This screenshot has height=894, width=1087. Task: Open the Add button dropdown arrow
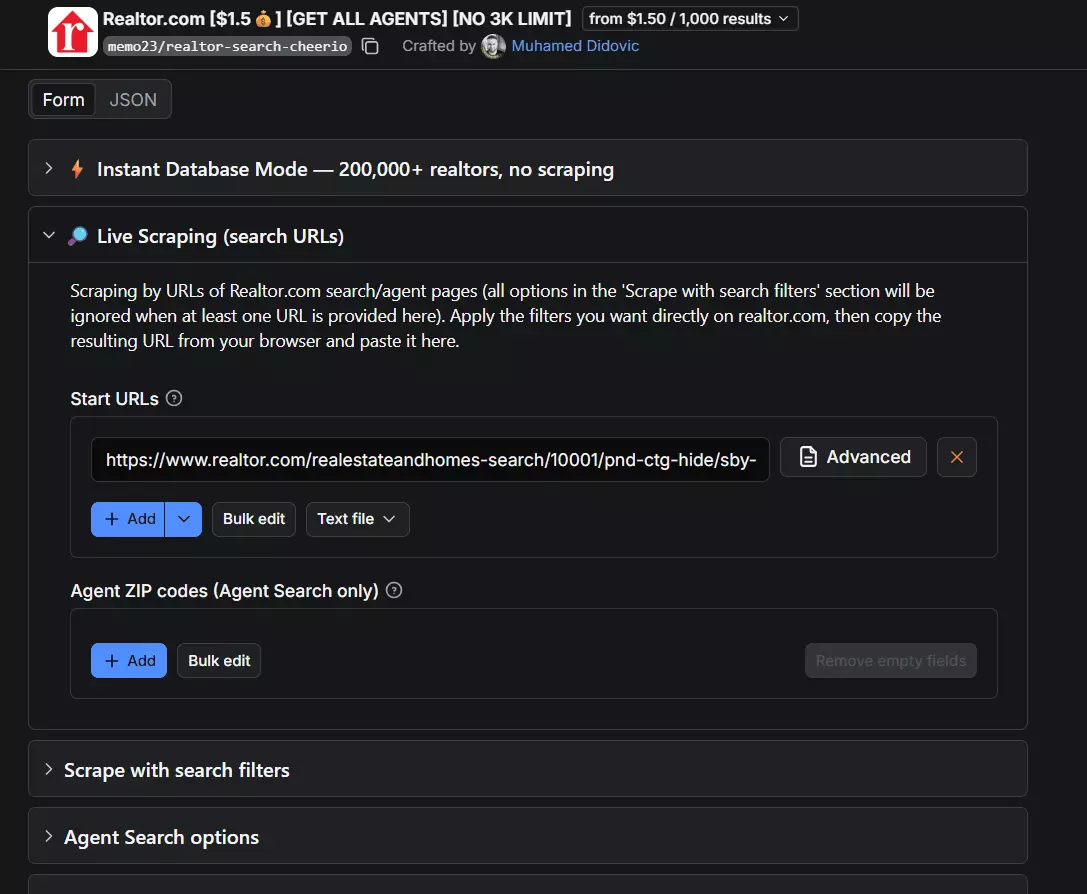[184, 519]
